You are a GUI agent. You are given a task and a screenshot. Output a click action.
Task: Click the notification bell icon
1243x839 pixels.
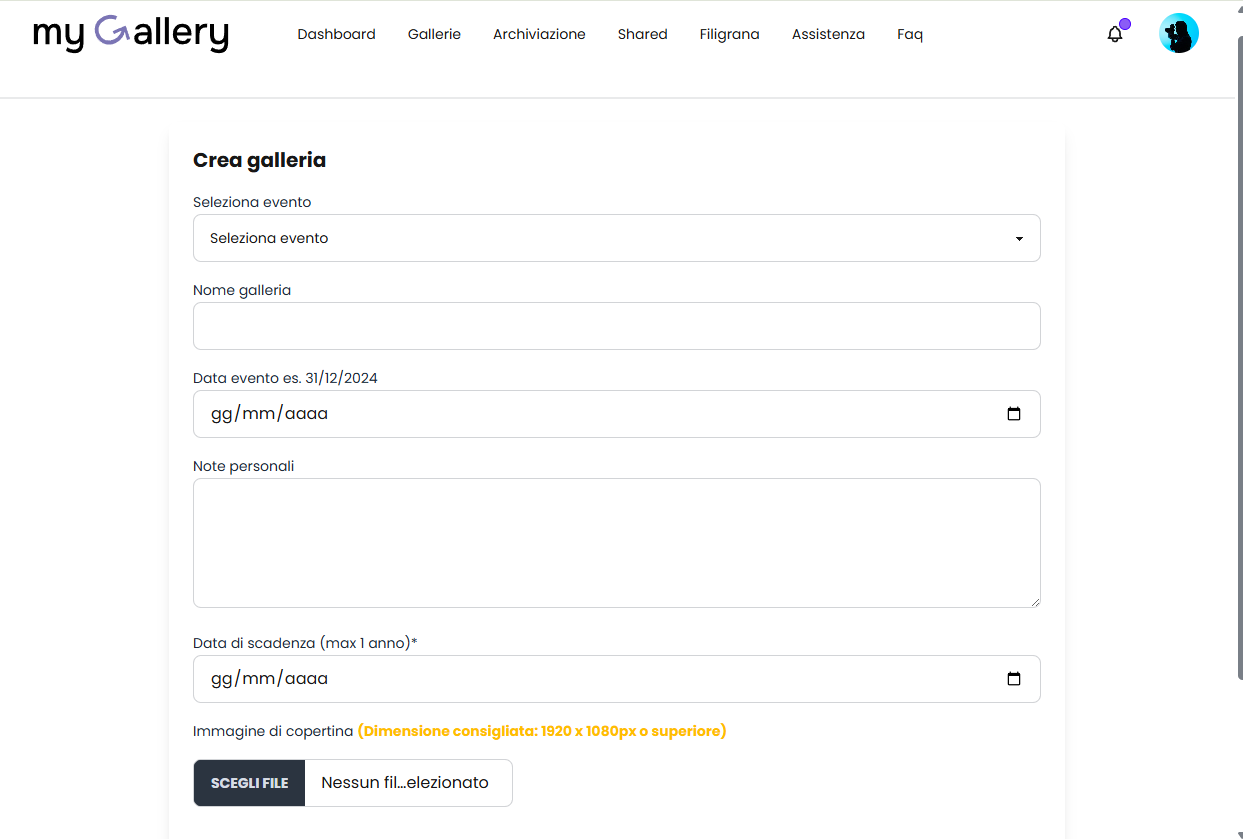[1115, 34]
